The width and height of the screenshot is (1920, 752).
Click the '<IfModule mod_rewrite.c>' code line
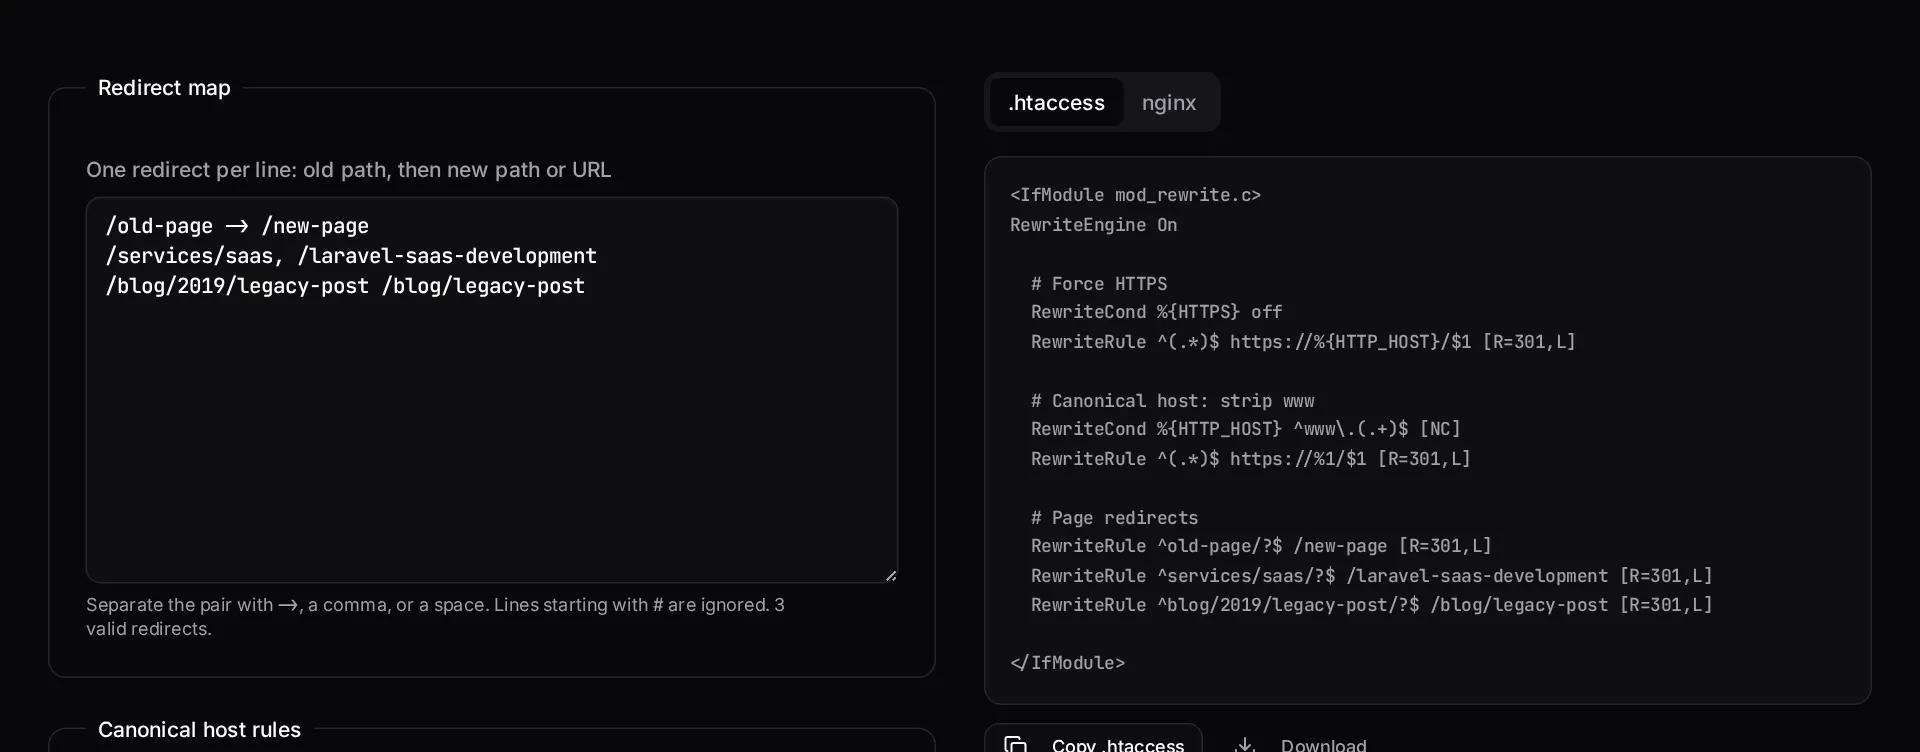pyautogui.click(x=1135, y=195)
